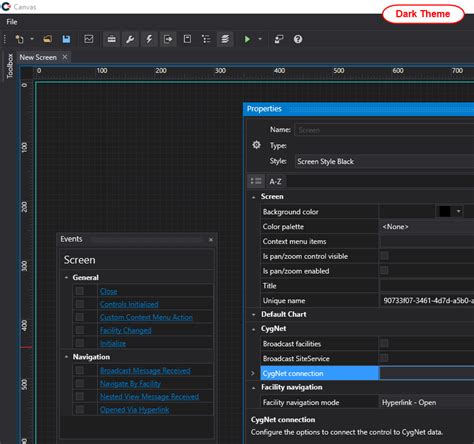Tick the checkbox beside Controls Initialized

click(x=80, y=304)
